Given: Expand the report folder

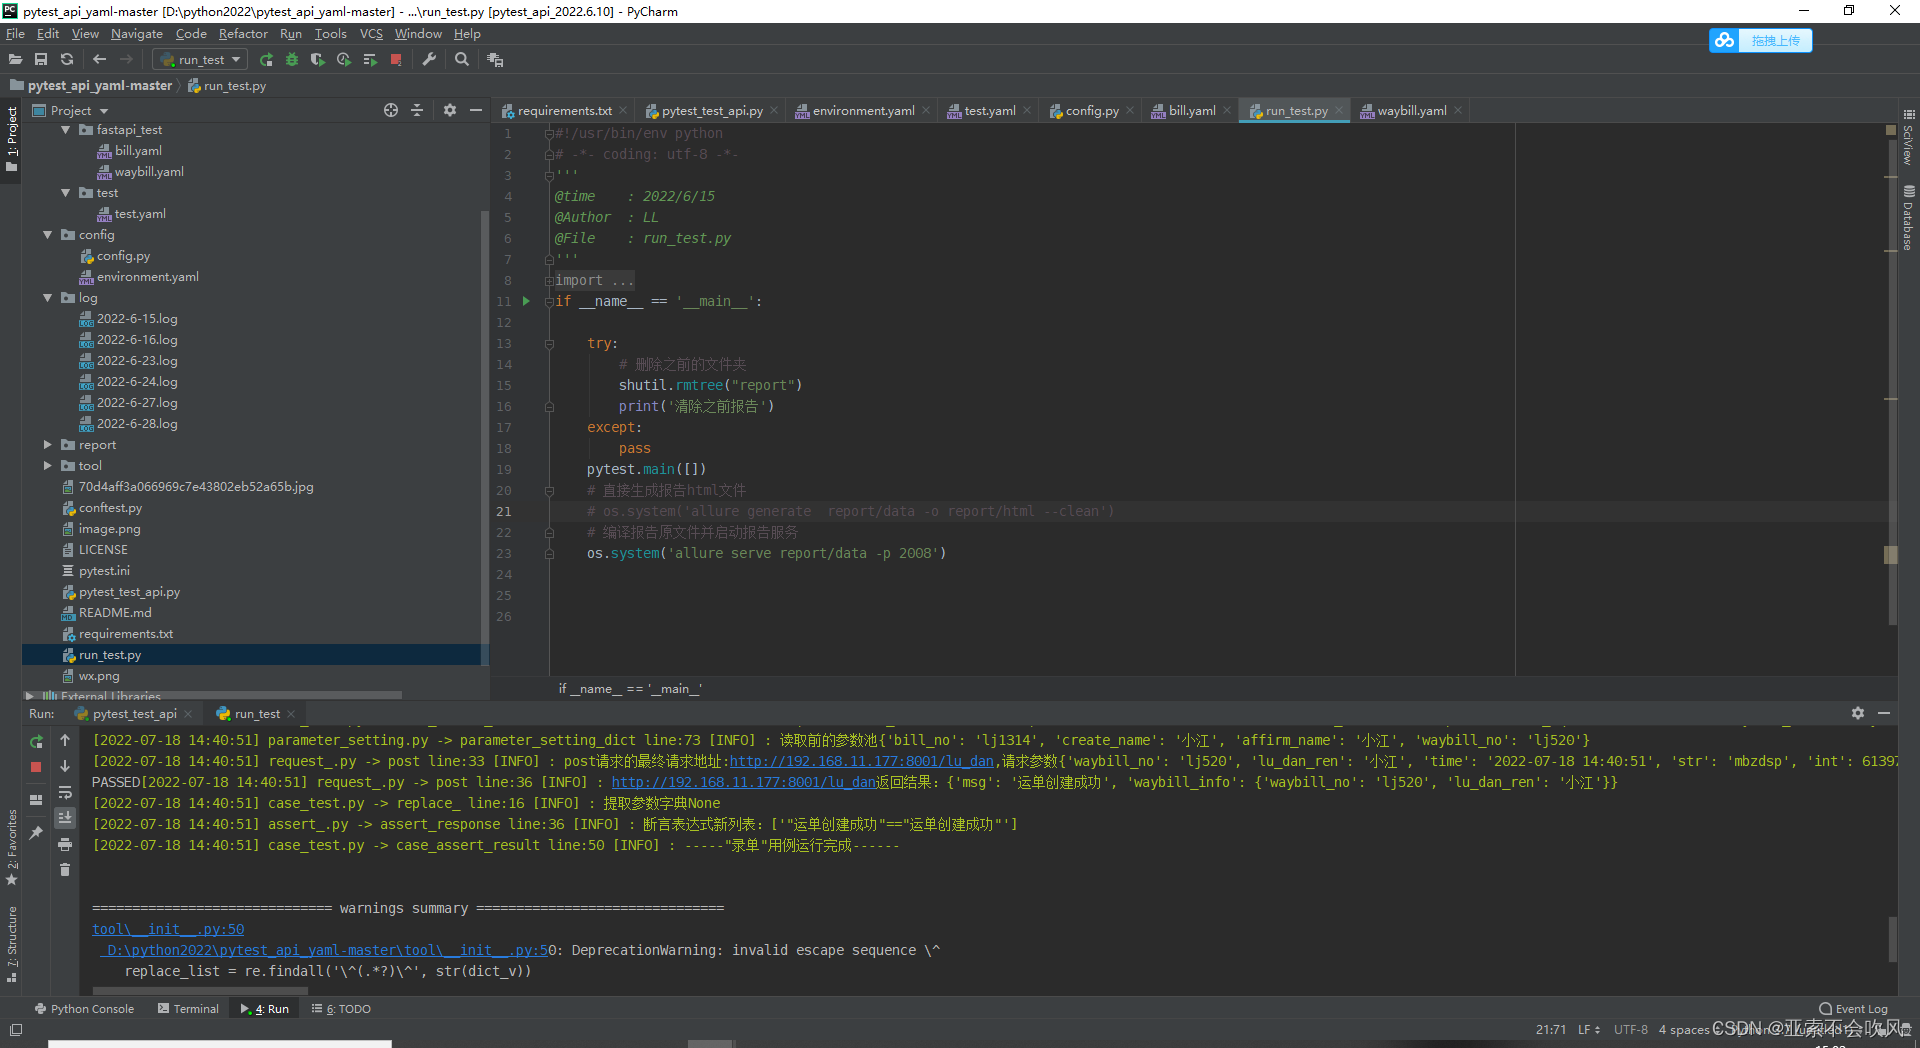Looking at the screenshot, I should click(x=48, y=445).
